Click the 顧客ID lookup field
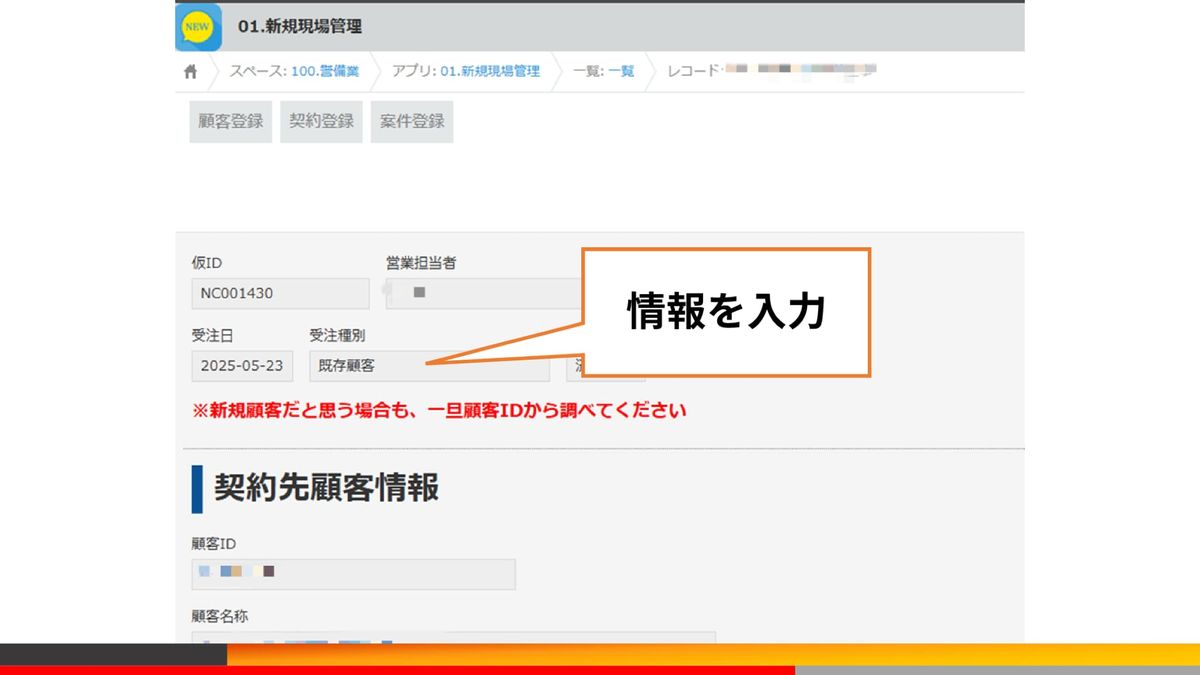 click(x=353, y=574)
